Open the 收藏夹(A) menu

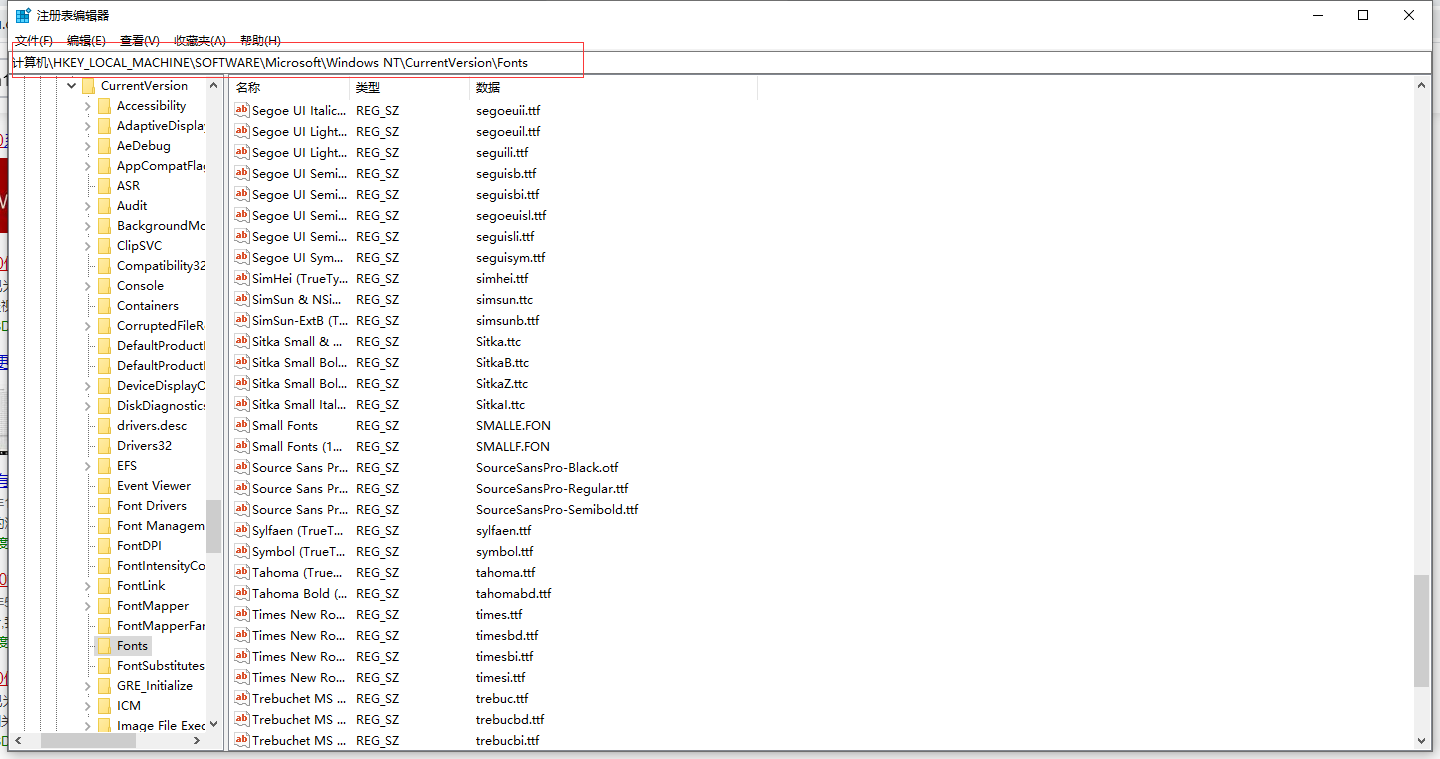coord(200,41)
